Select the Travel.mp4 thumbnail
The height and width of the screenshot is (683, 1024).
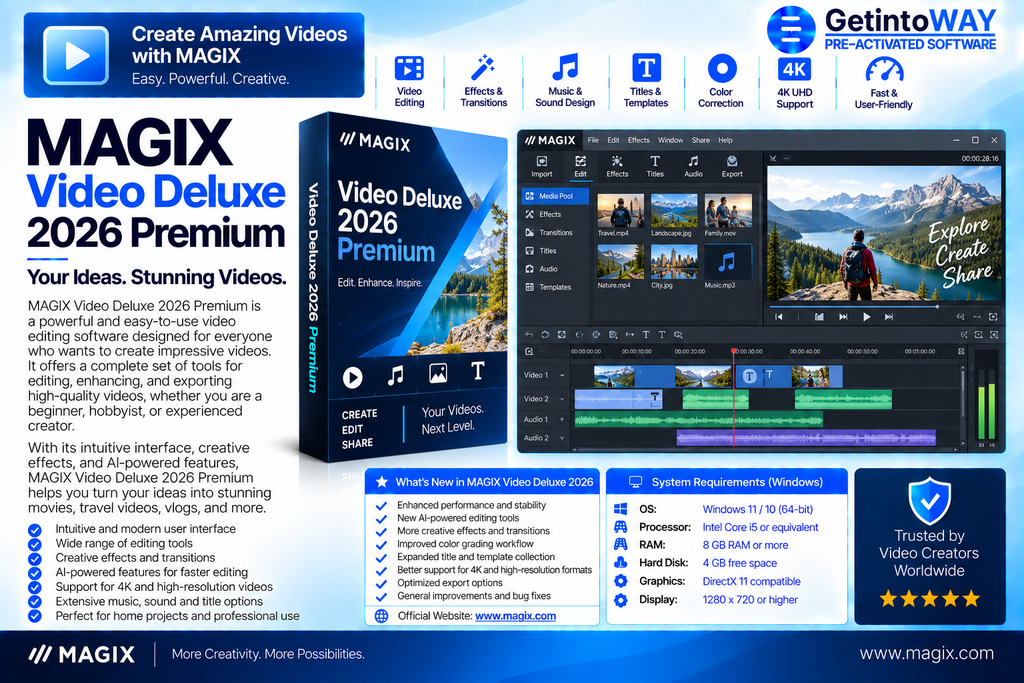(620, 210)
